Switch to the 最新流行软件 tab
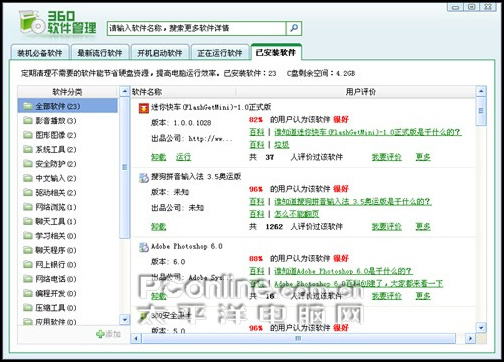Screen dimensions: 504x362 100,53
